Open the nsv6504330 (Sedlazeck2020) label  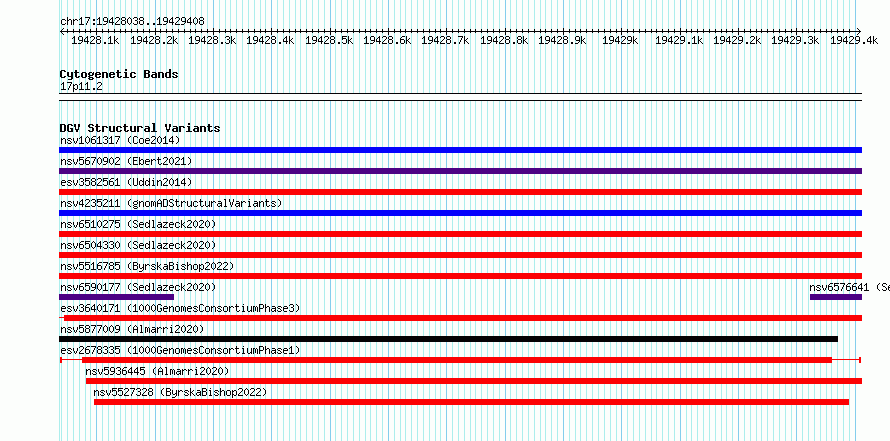(138, 245)
